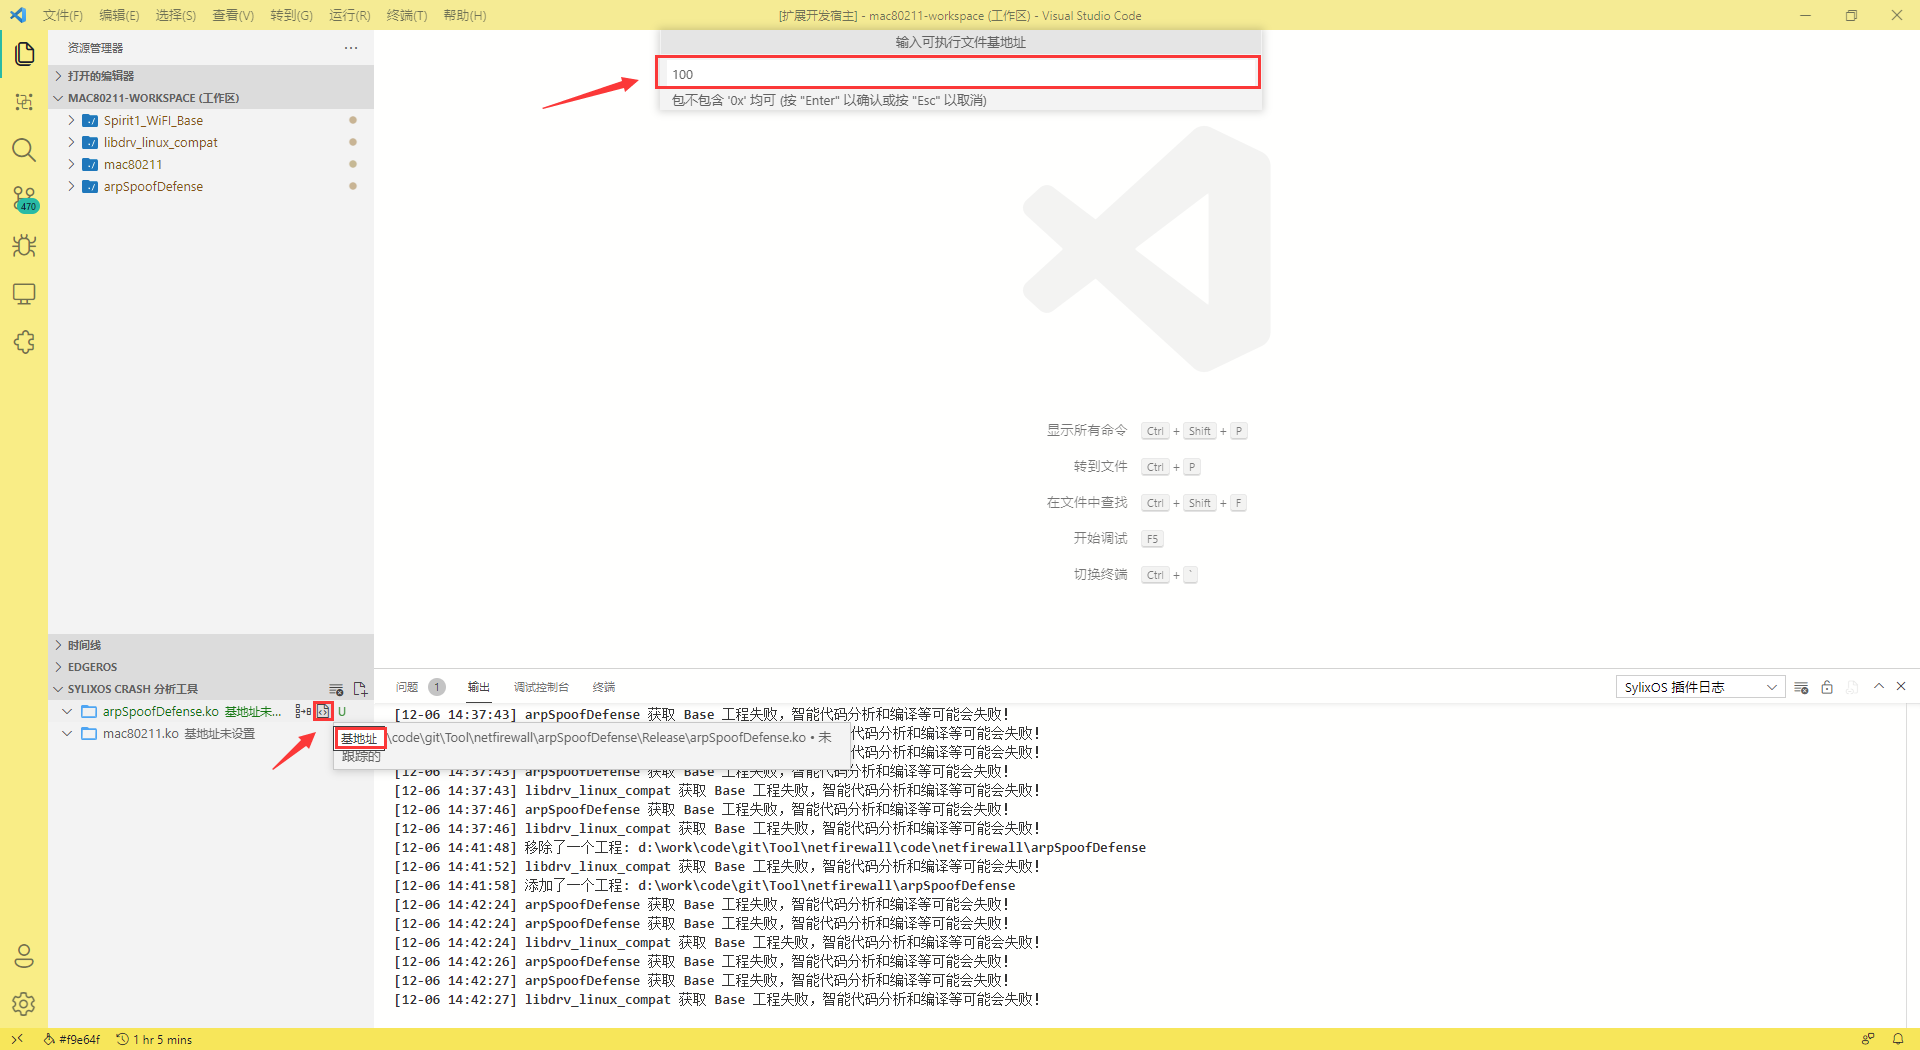Open the 终端(T) menu
The image size is (1920, 1050).
(x=406, y=15)
